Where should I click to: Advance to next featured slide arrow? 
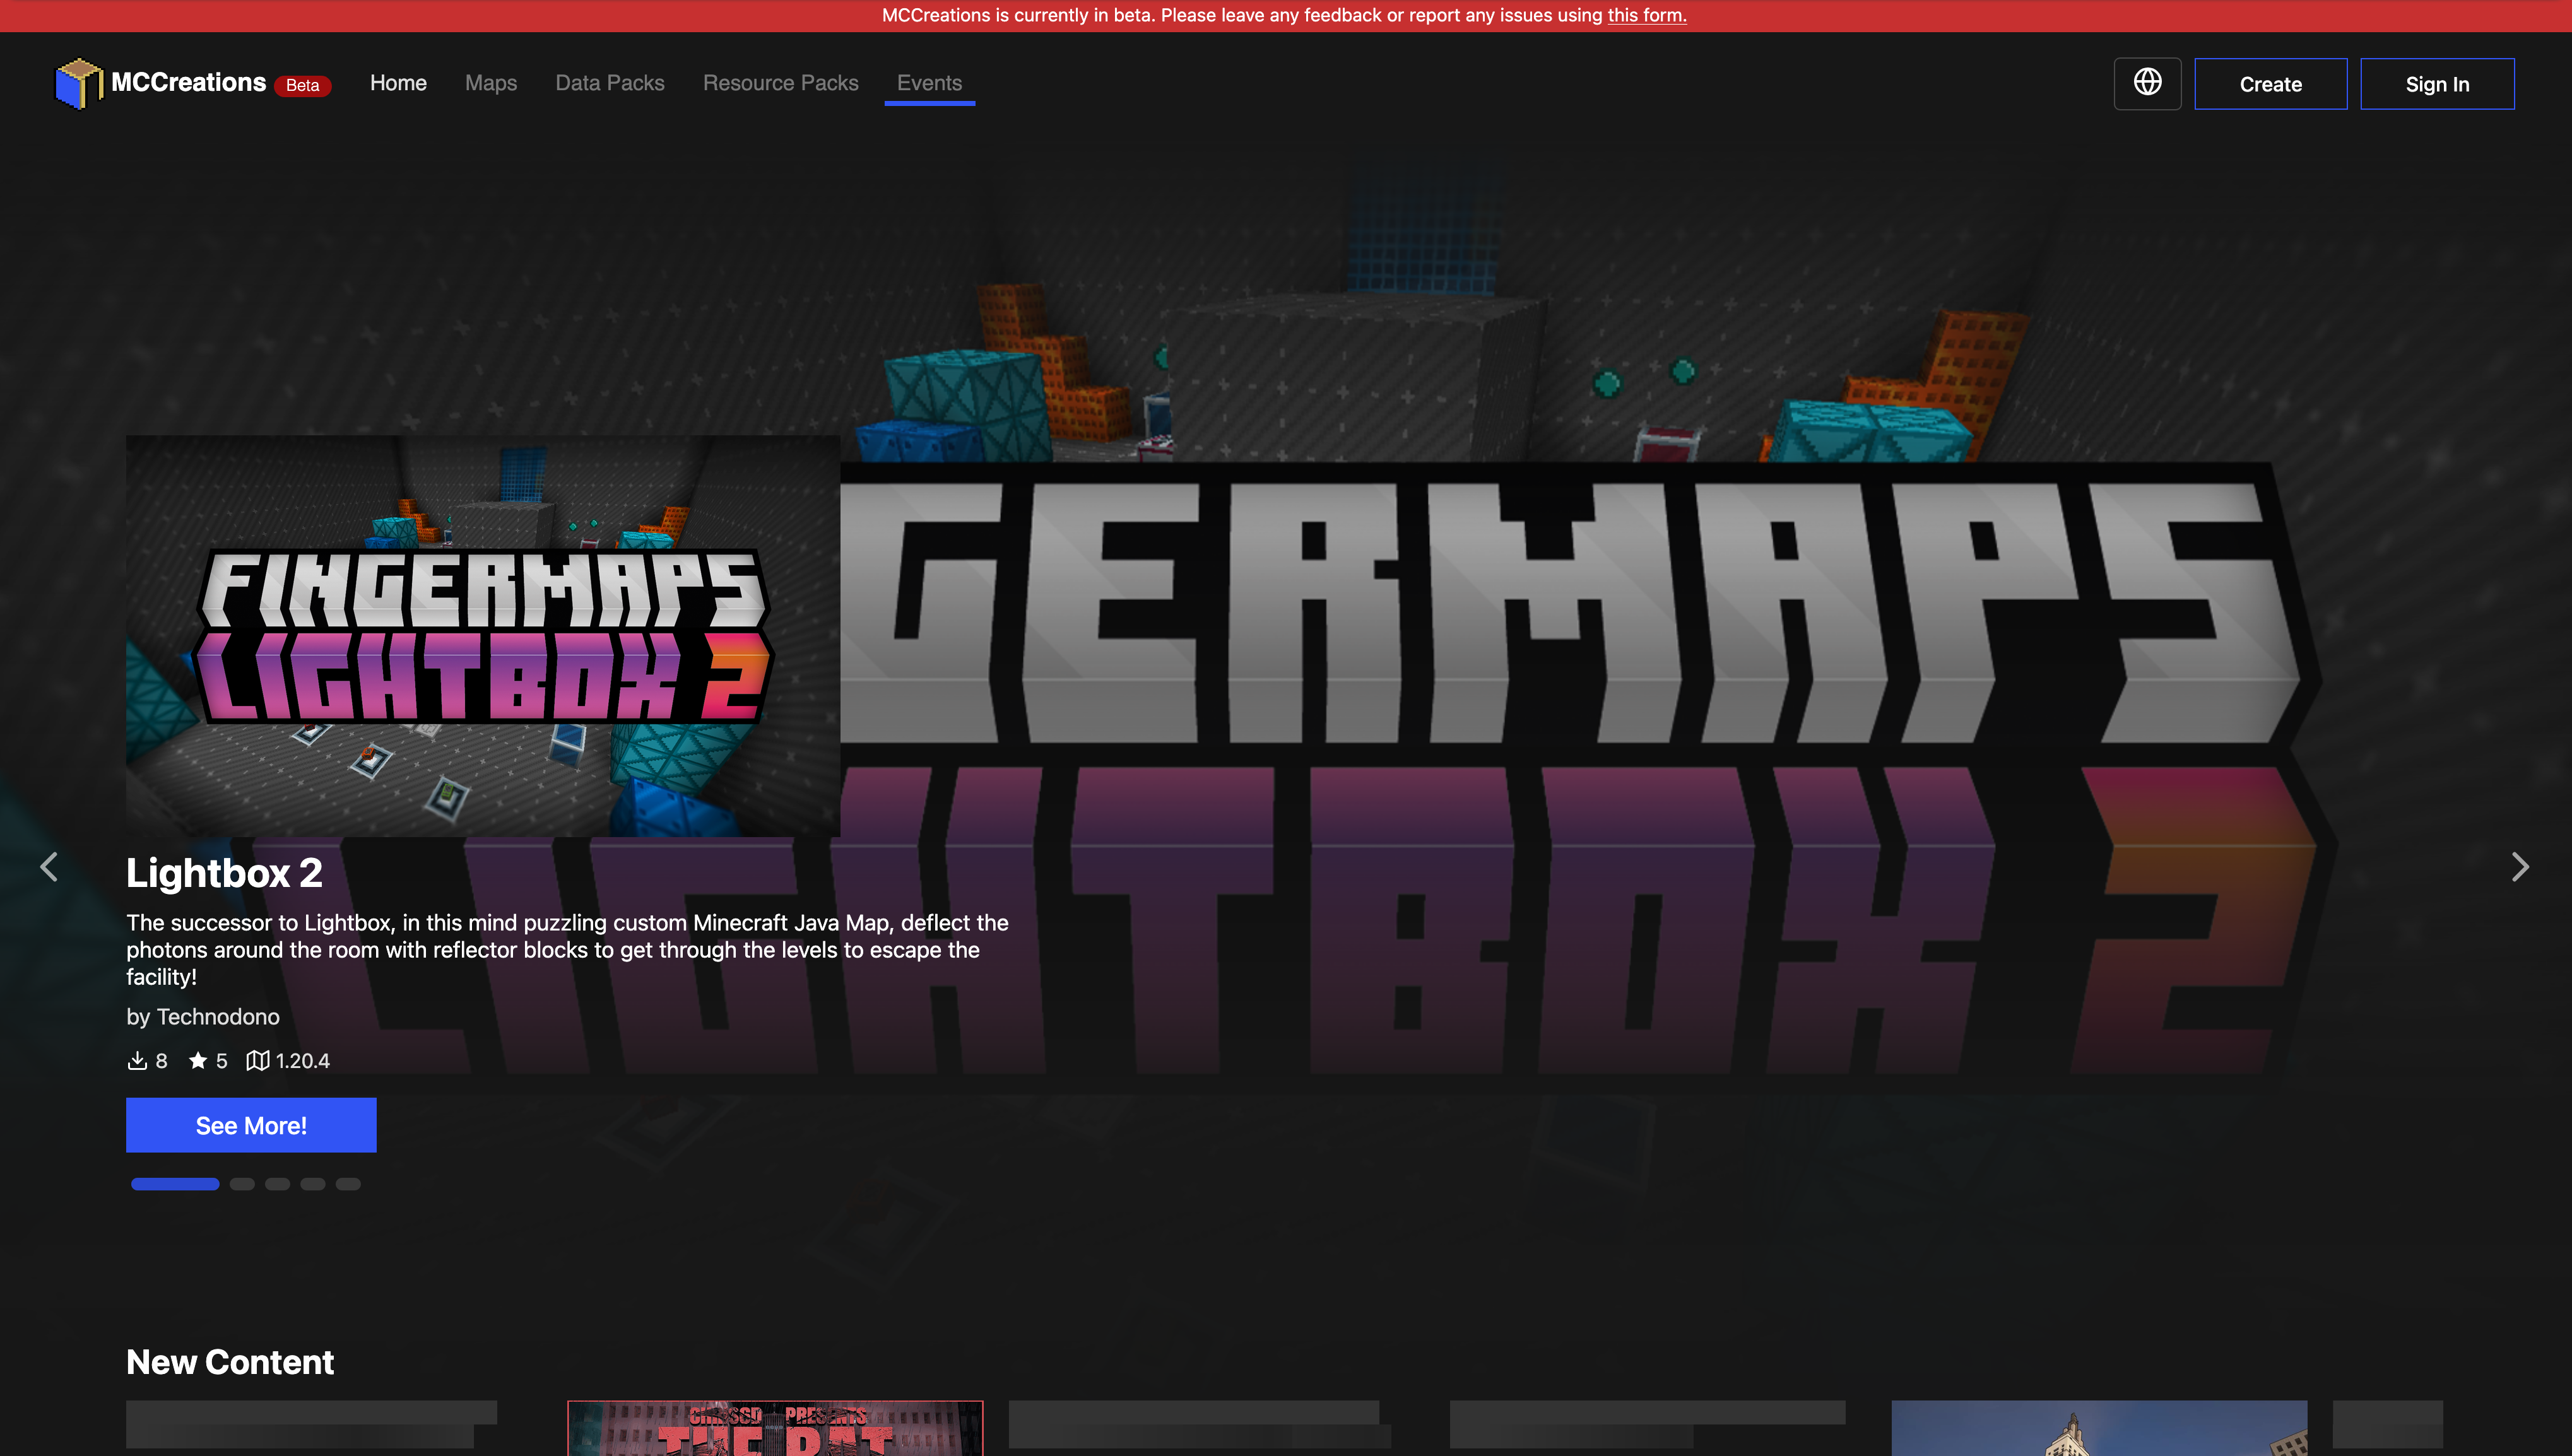tap(2520, 866)
